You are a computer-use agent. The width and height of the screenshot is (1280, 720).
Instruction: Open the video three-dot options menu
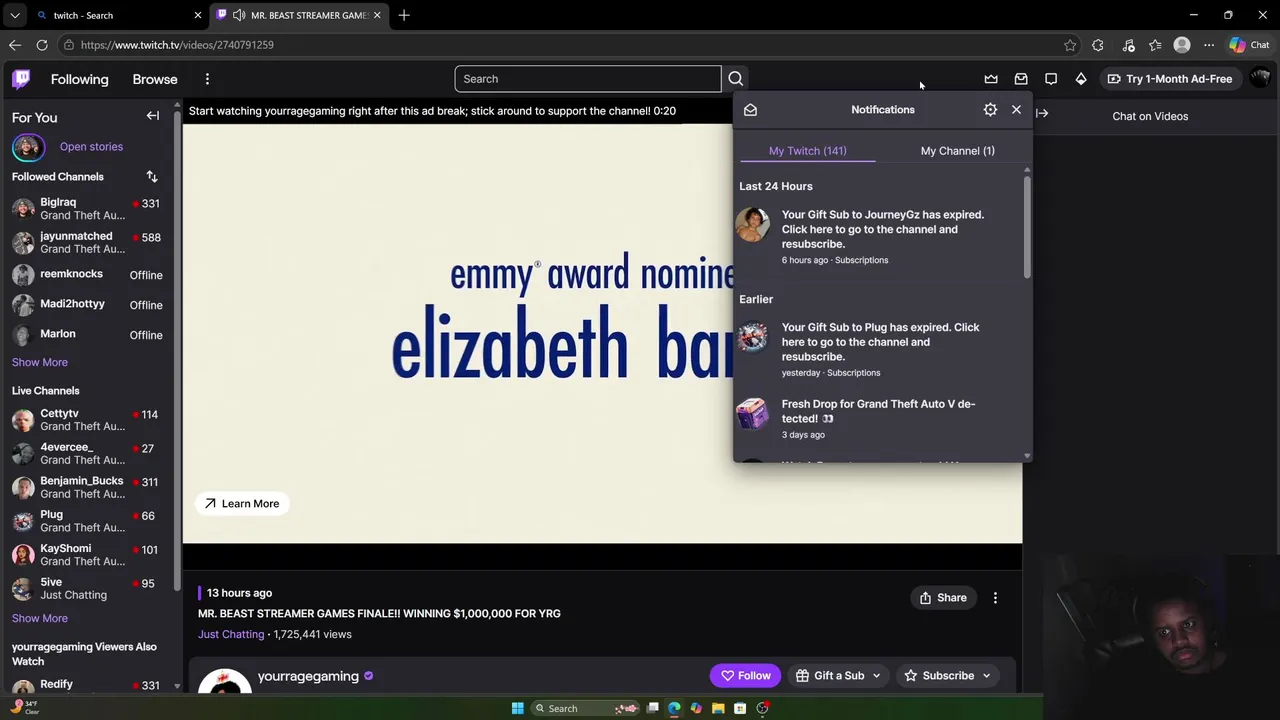click(x=995, y=598)
